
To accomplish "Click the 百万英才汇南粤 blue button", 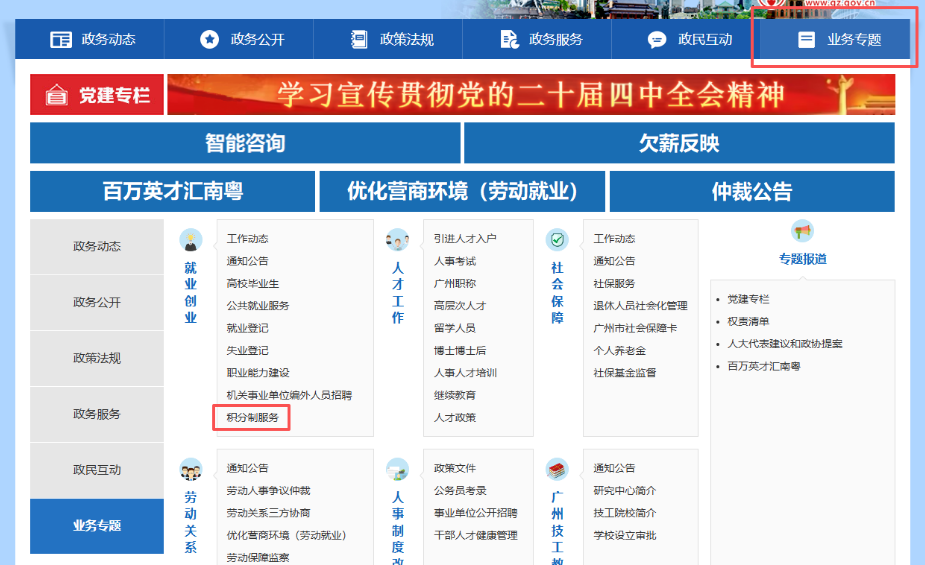I will (x=172, y=191).
